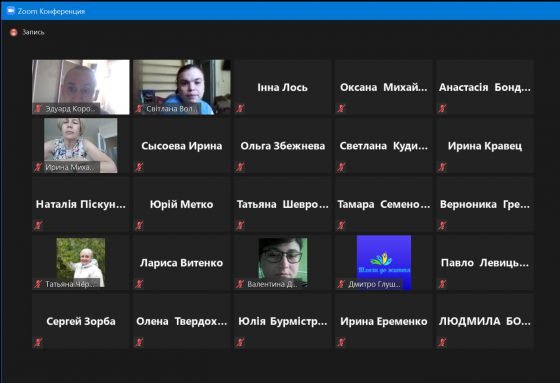Click the name 'Сысоева Ирина'
This screenshot has width=560, height=383.
(x=181, y=146)
